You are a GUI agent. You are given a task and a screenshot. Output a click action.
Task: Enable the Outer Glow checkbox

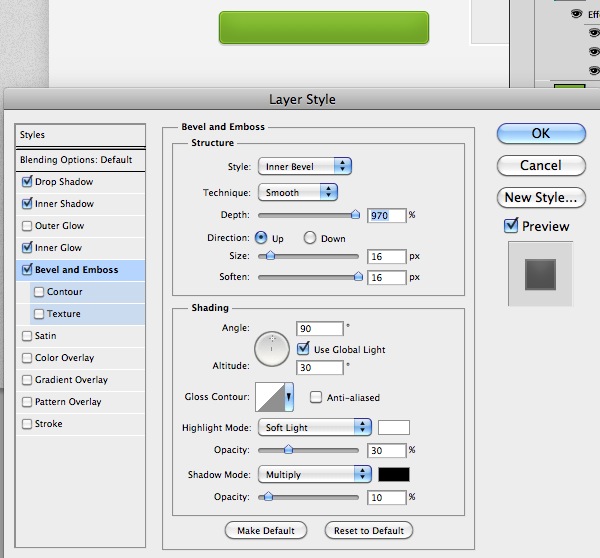click(x=27, y=225)
